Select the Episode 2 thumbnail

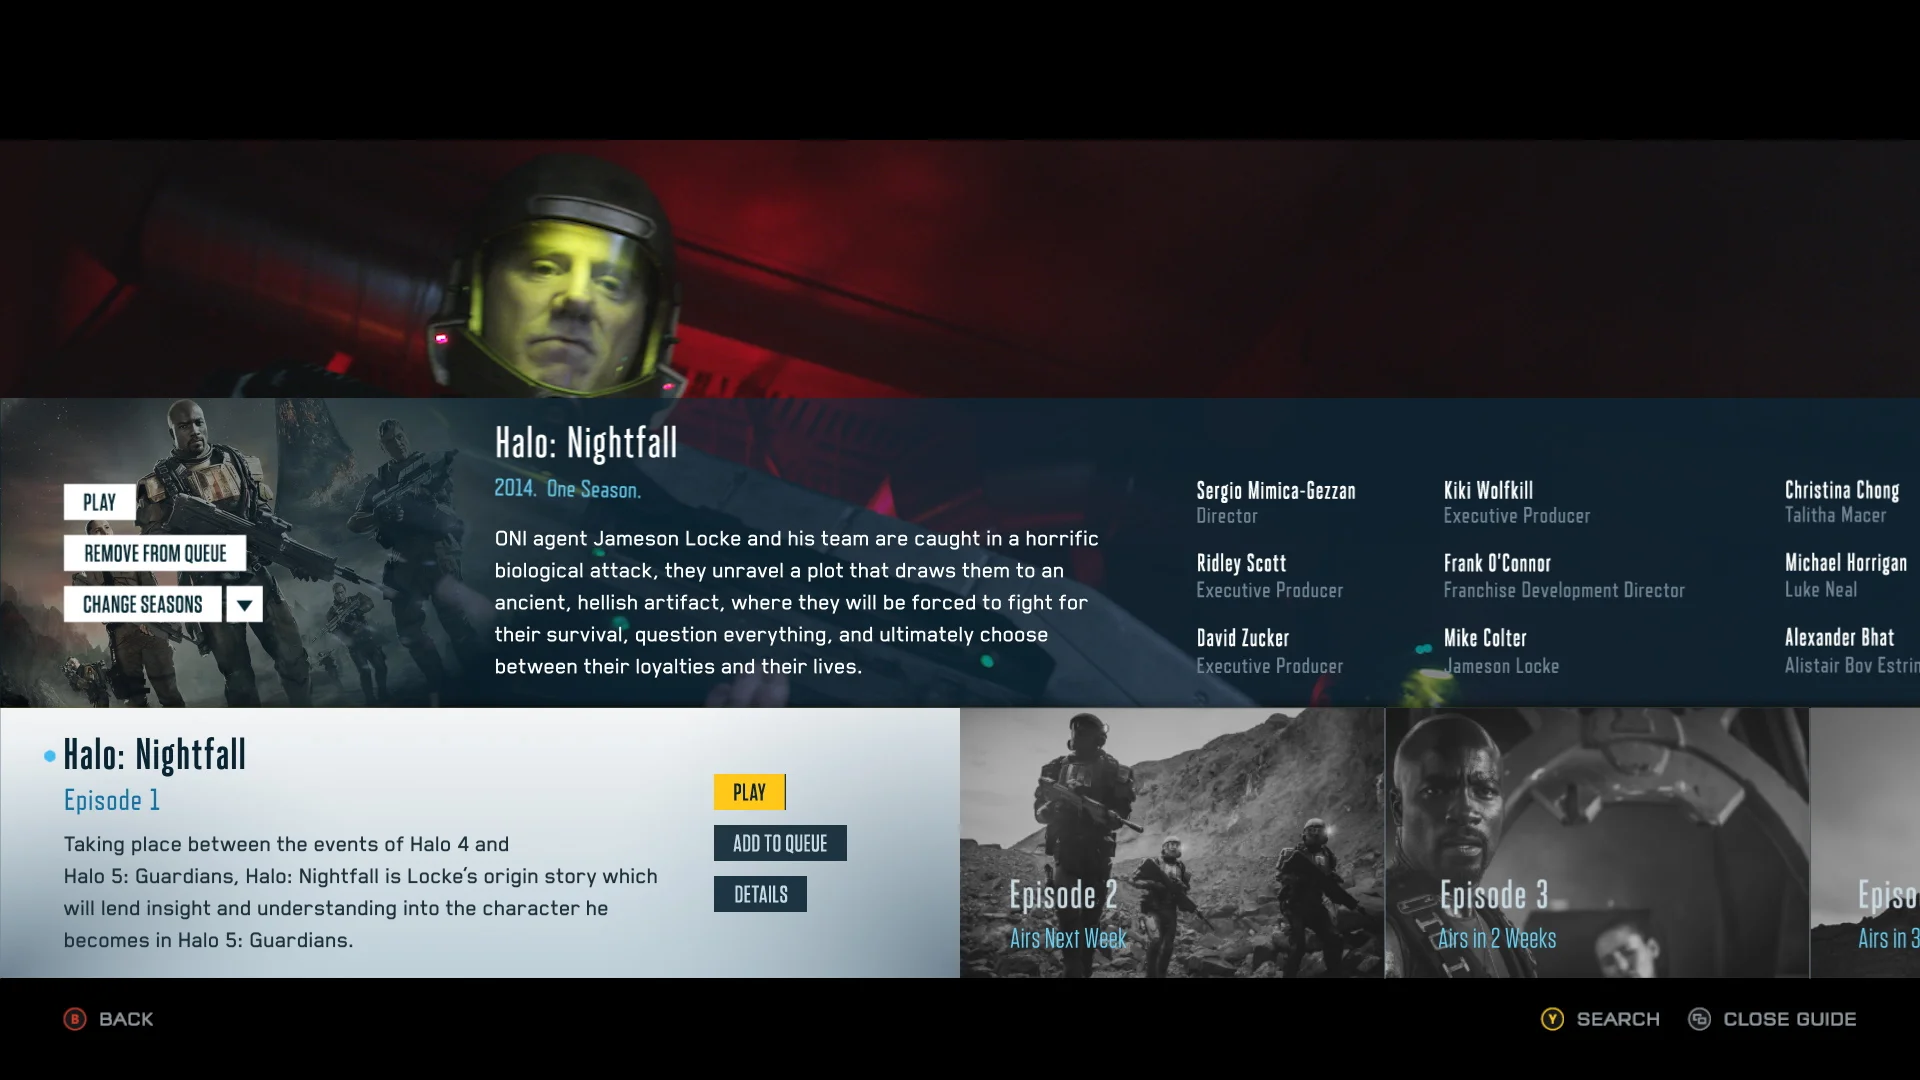click(x=1172, y=843)
